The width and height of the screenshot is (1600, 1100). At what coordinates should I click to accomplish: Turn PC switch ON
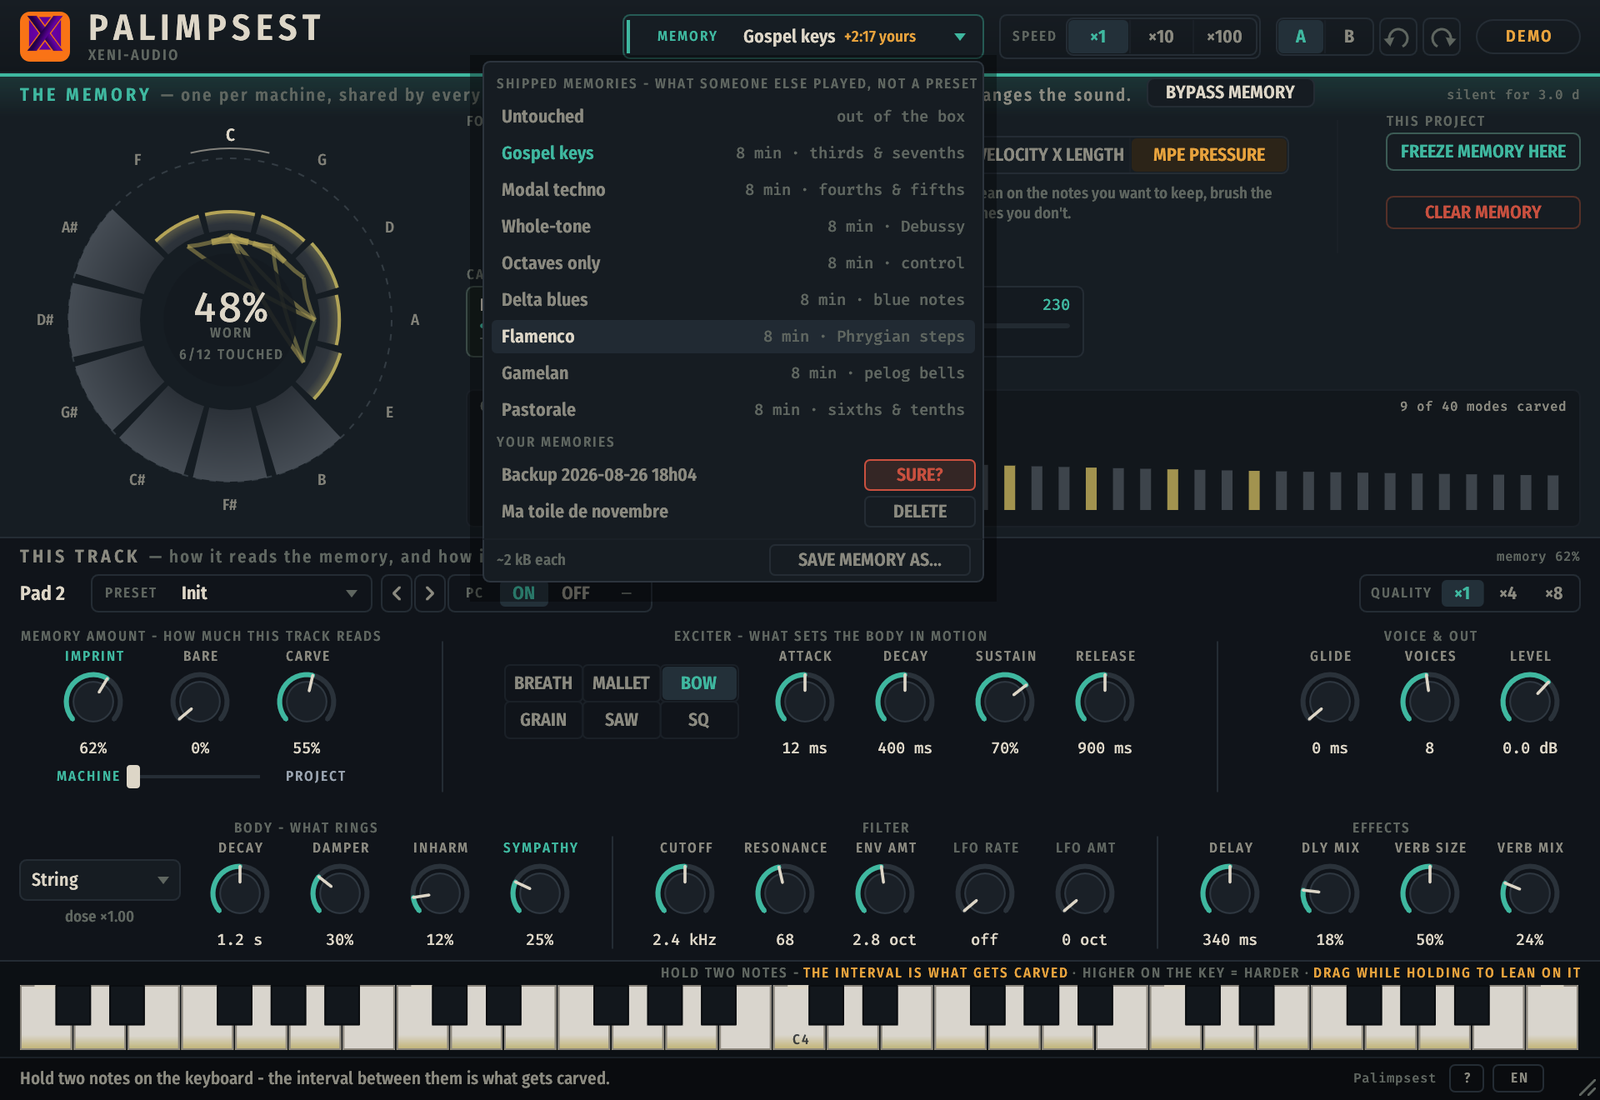click(x=524, y=593)
